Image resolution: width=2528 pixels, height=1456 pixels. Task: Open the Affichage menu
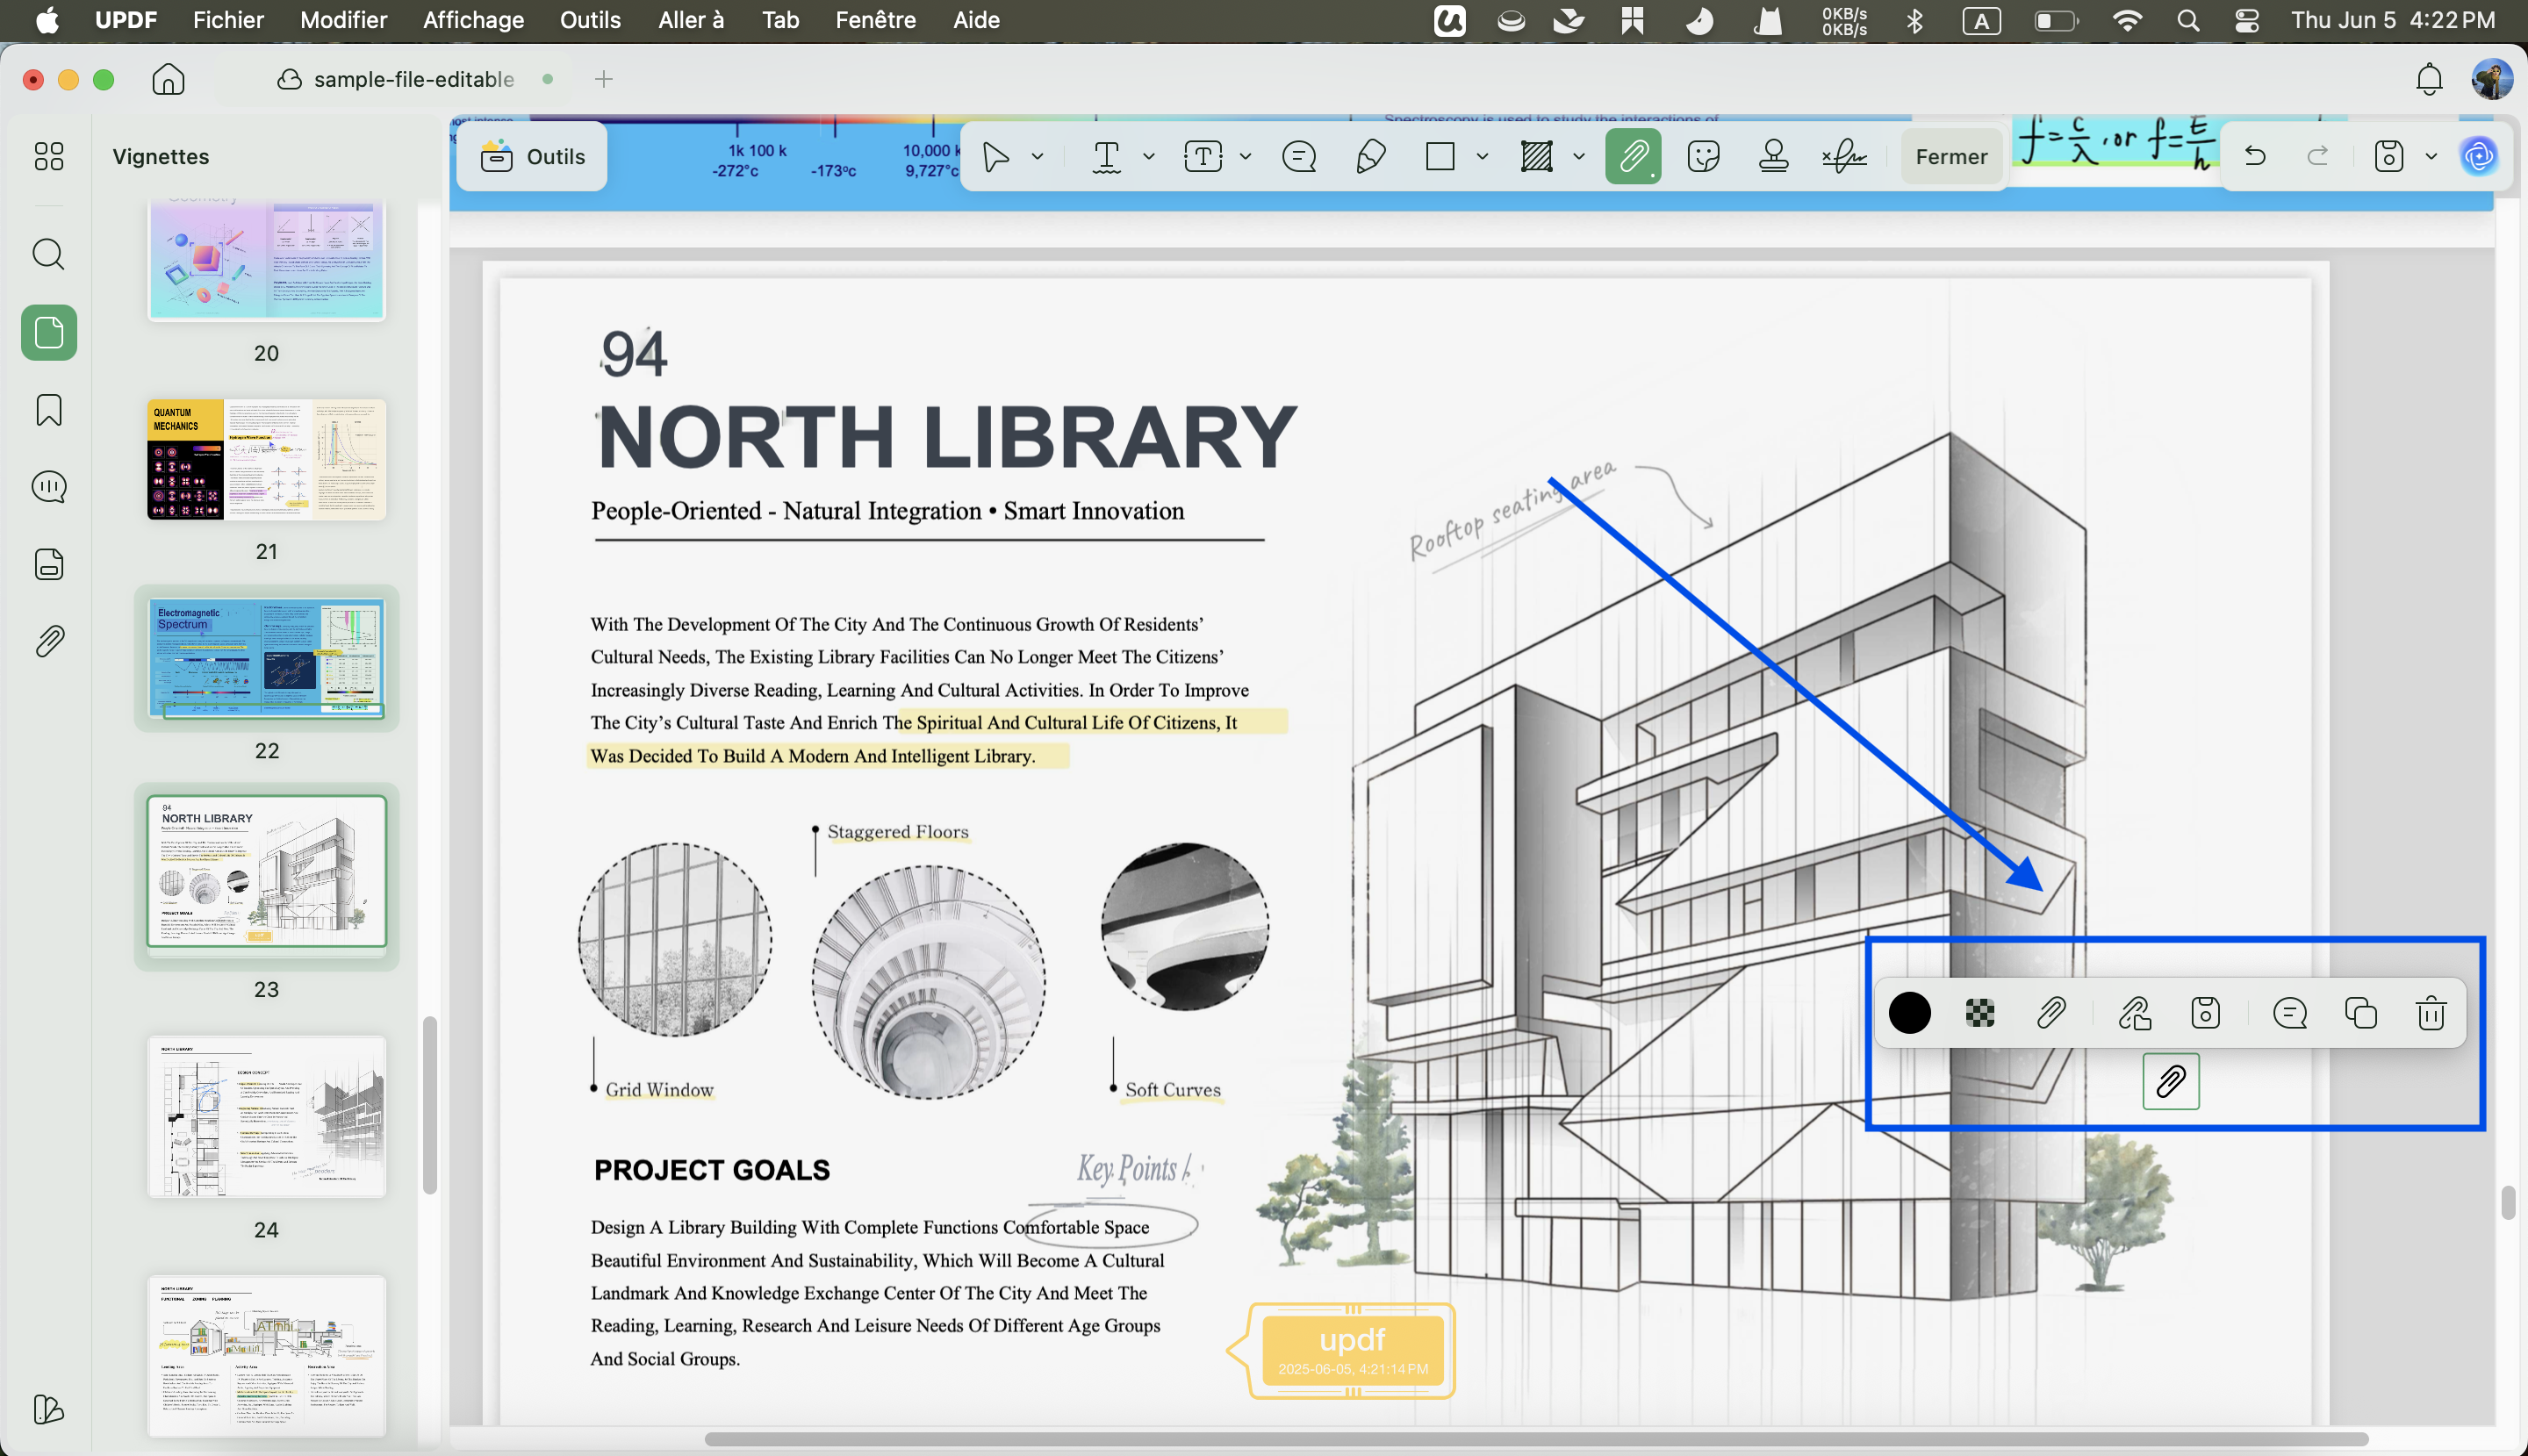[x=473, y=20]
